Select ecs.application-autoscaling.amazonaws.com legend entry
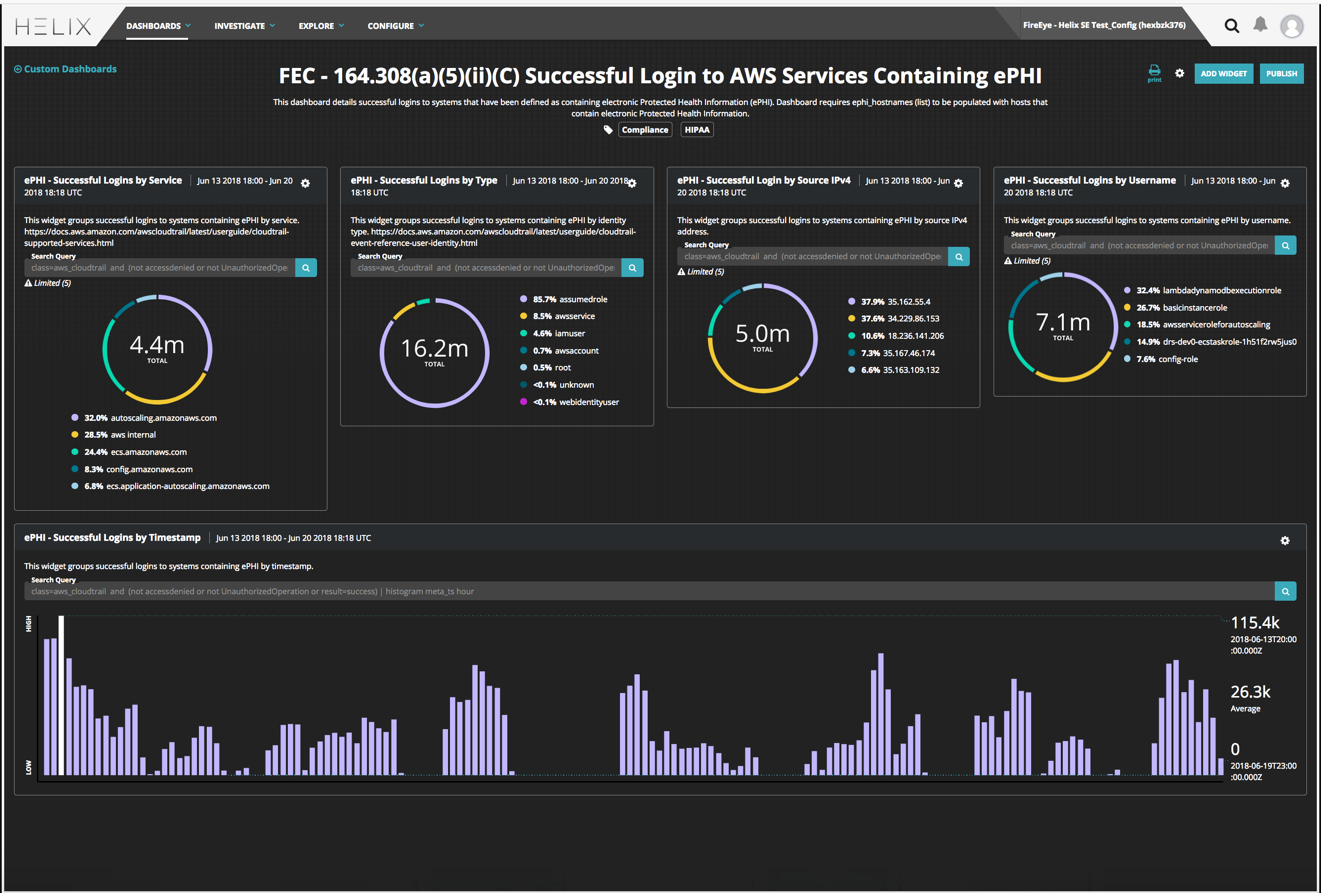1321x893 pixels. pos(170,486)
